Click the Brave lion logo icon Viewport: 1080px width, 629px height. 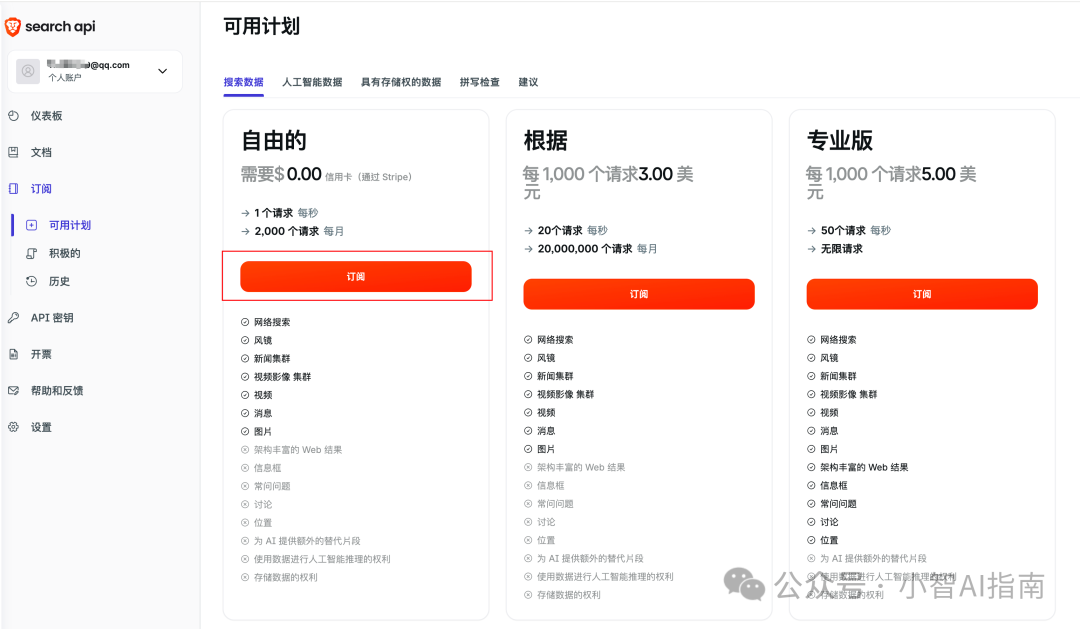13,27
